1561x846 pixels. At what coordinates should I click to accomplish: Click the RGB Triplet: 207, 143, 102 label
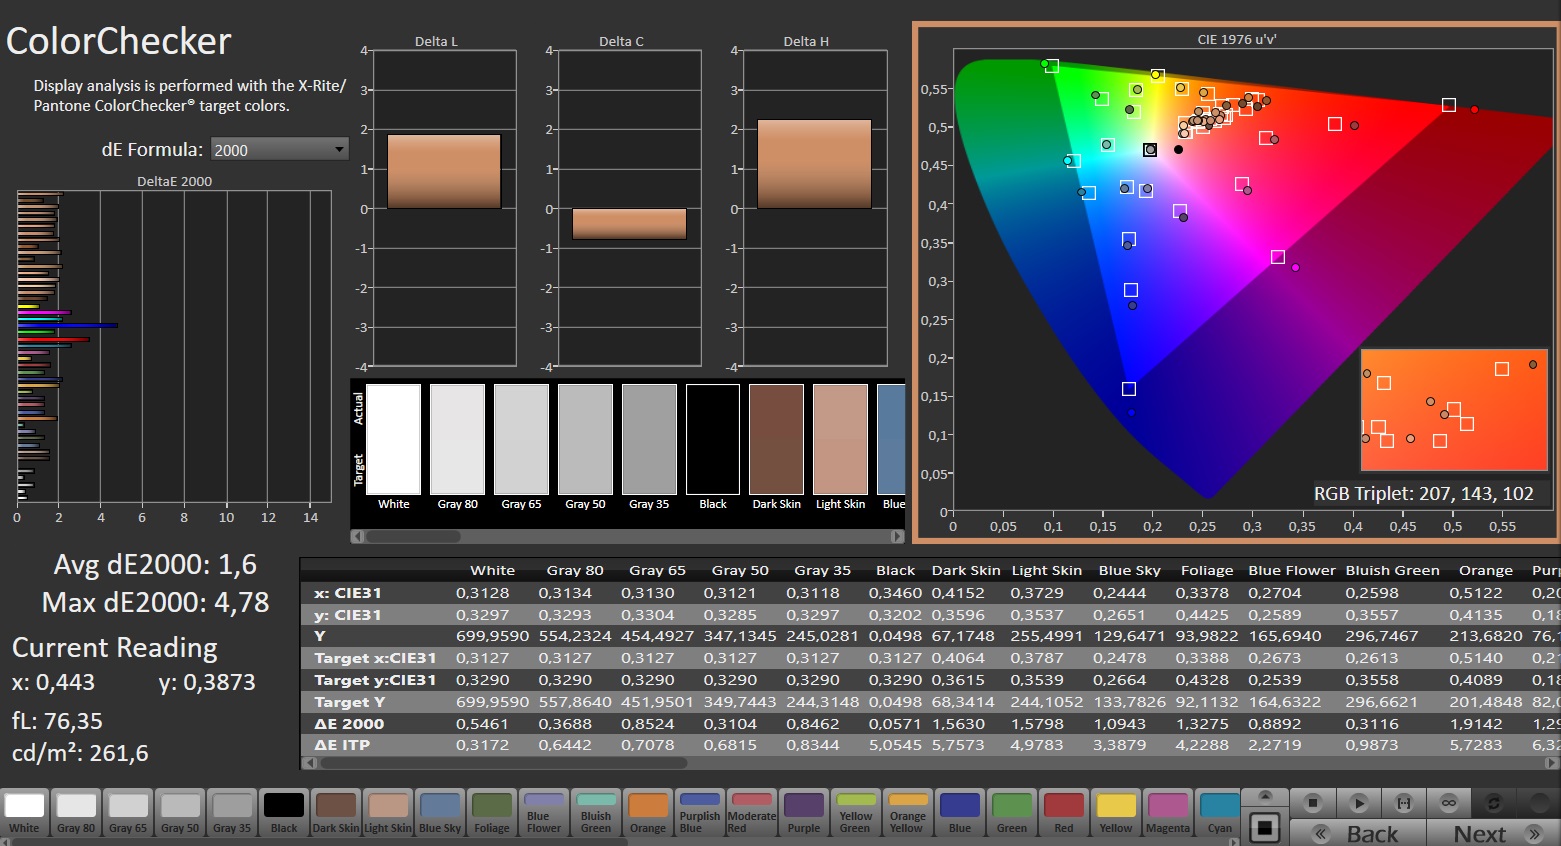click(x=1423, y=494)
